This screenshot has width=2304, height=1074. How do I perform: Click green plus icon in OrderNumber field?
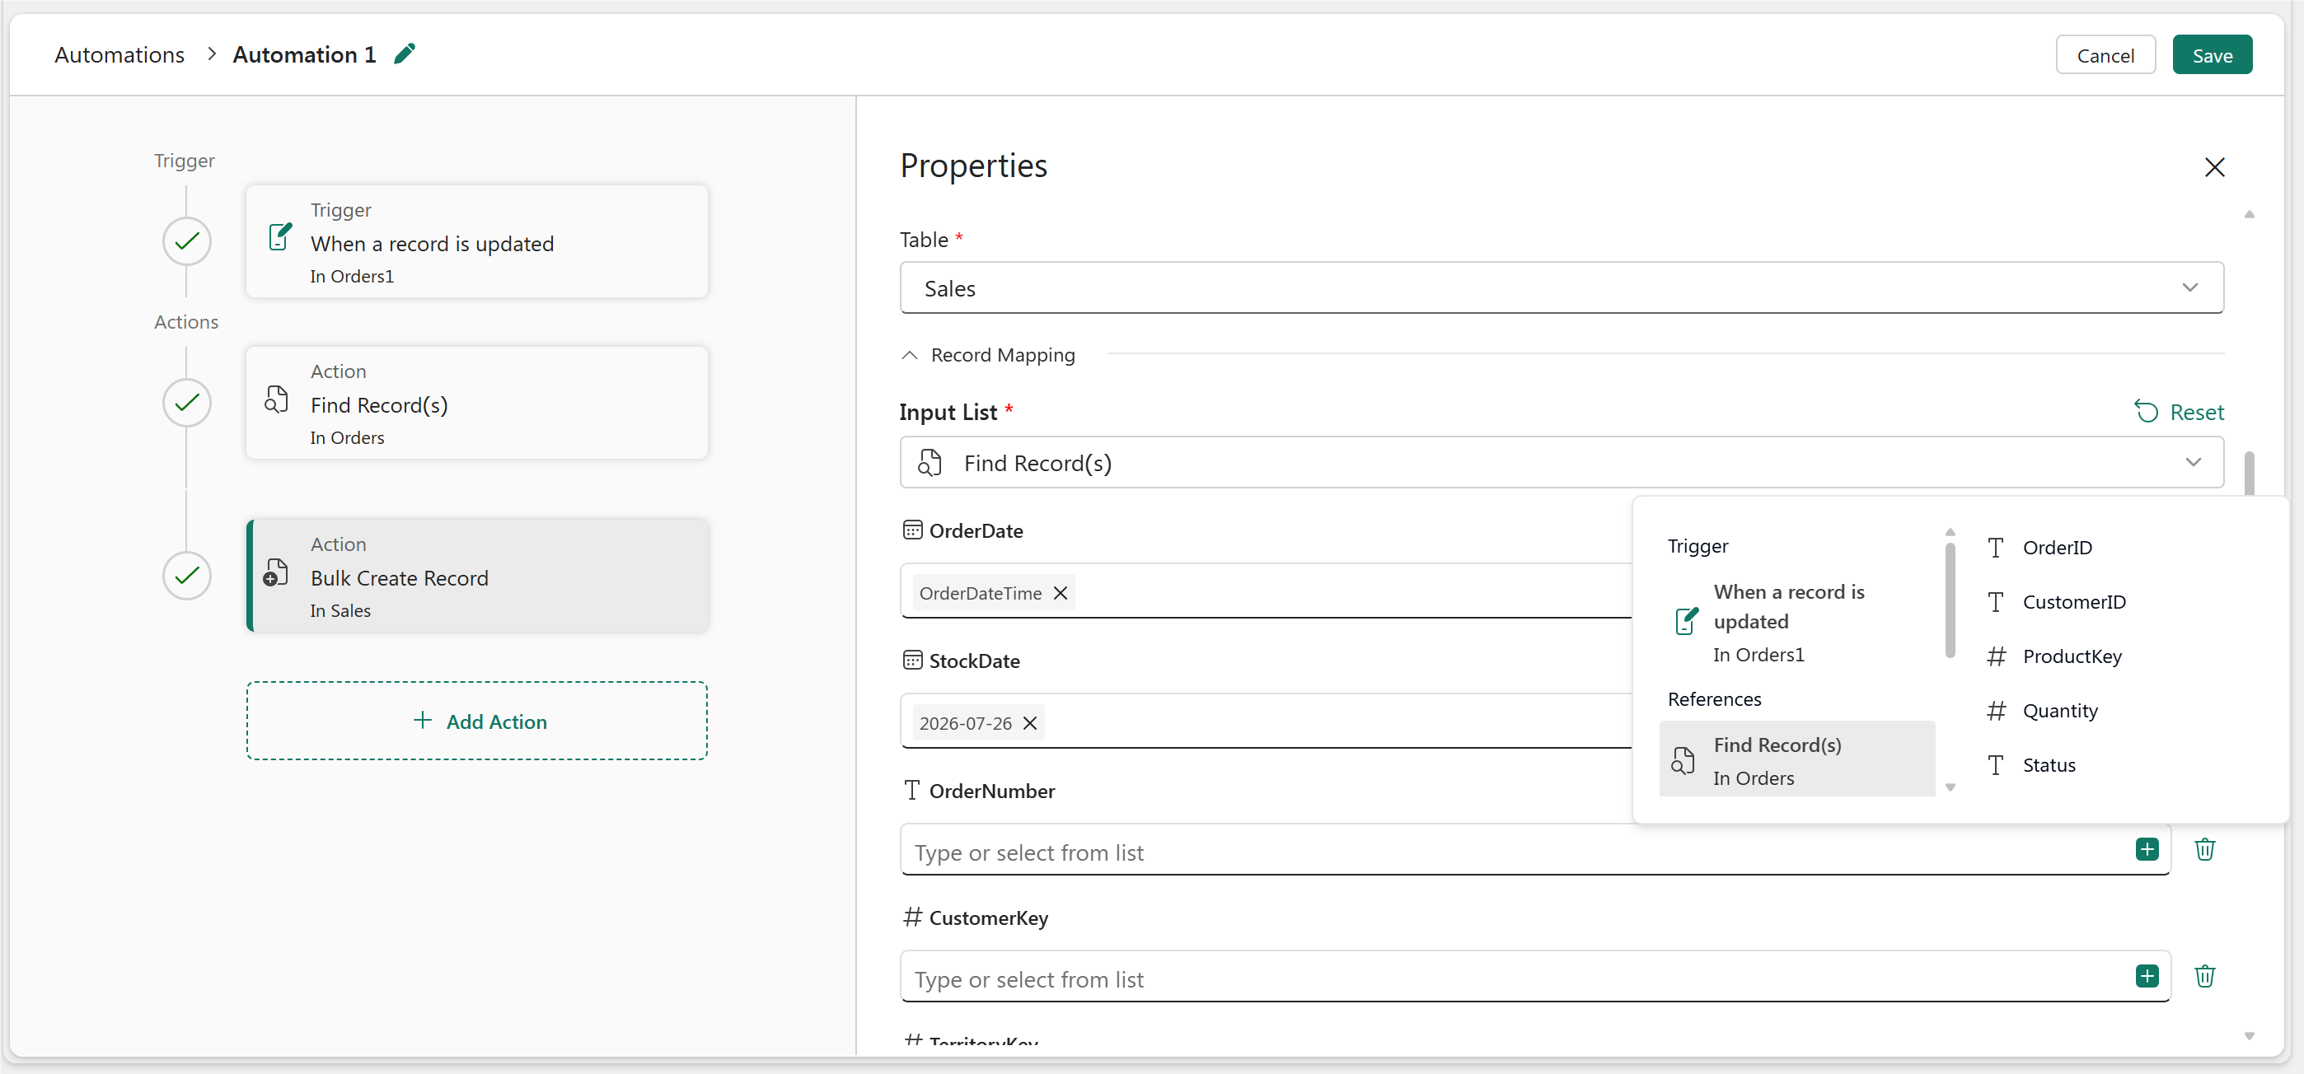tap(2147, 850)
